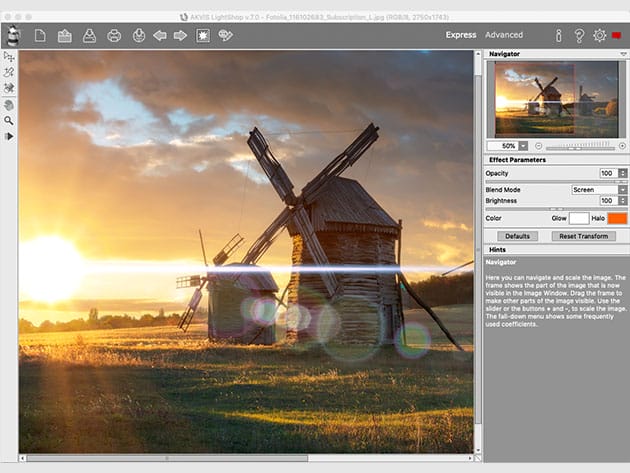The height and width of the screenshot is (473, 630).
Task: Click the Print image icon
Action: 114,36
